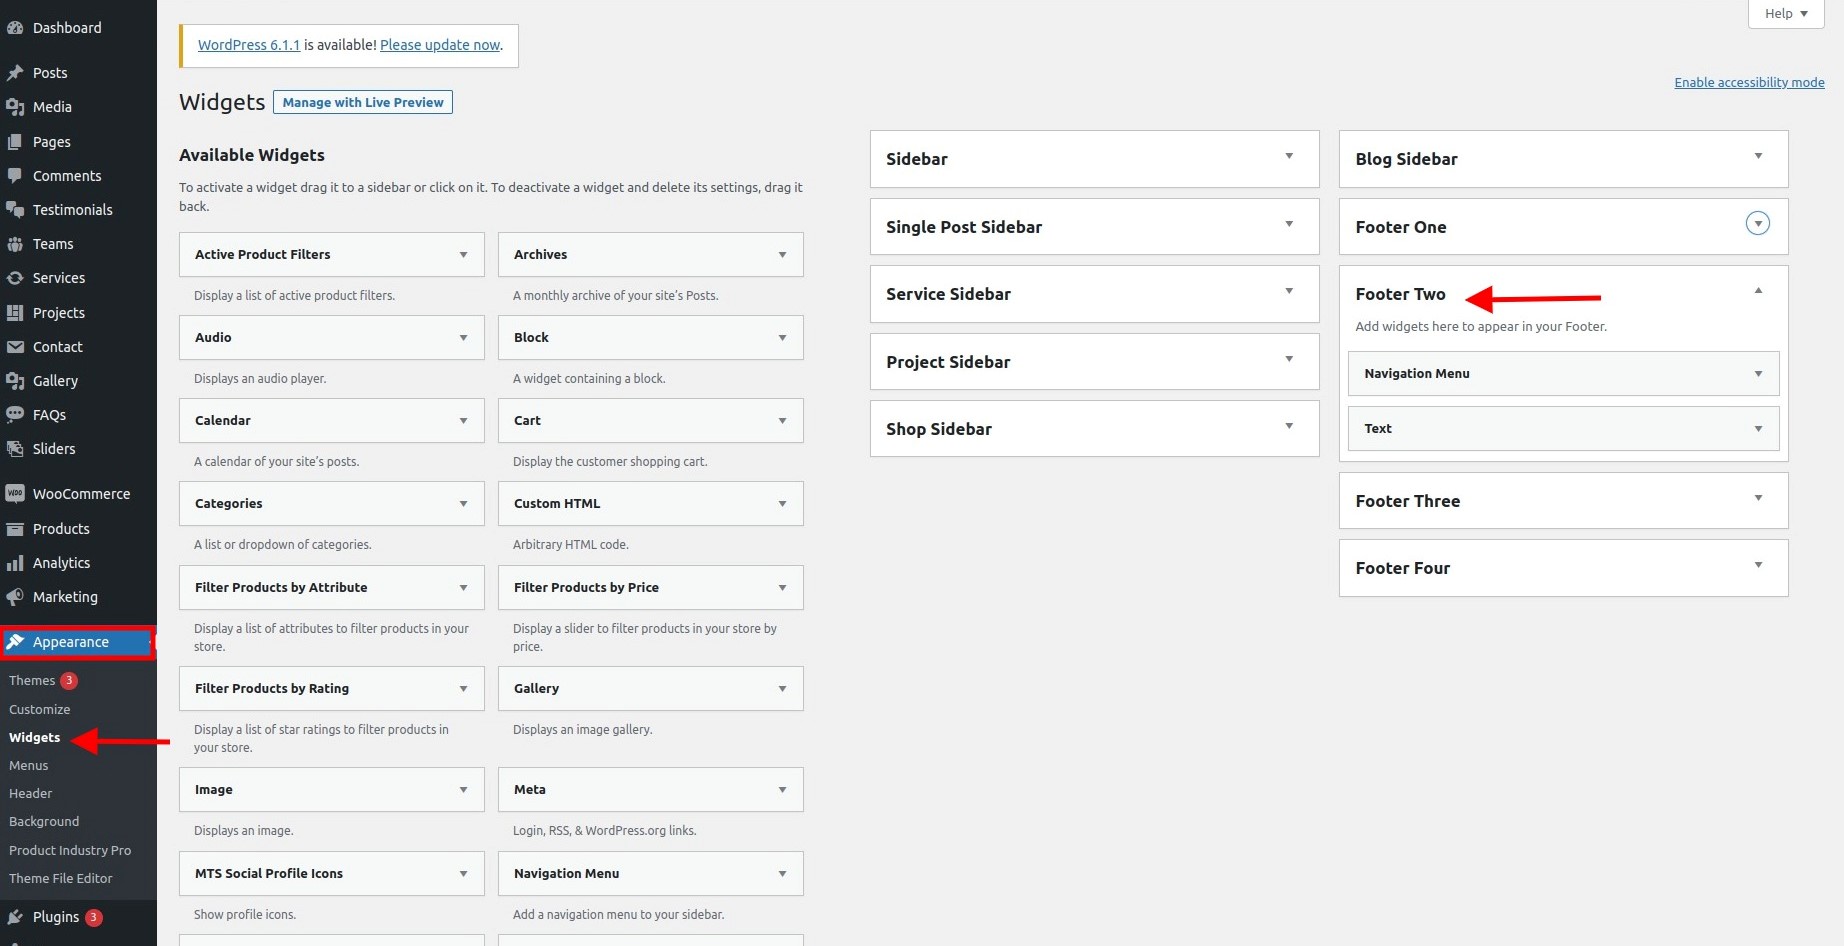Image resolution: width=1844 pixels, height=946 pixels.
Task: Click Enable accessibility mode link
Action: (x=1750, y=82)
